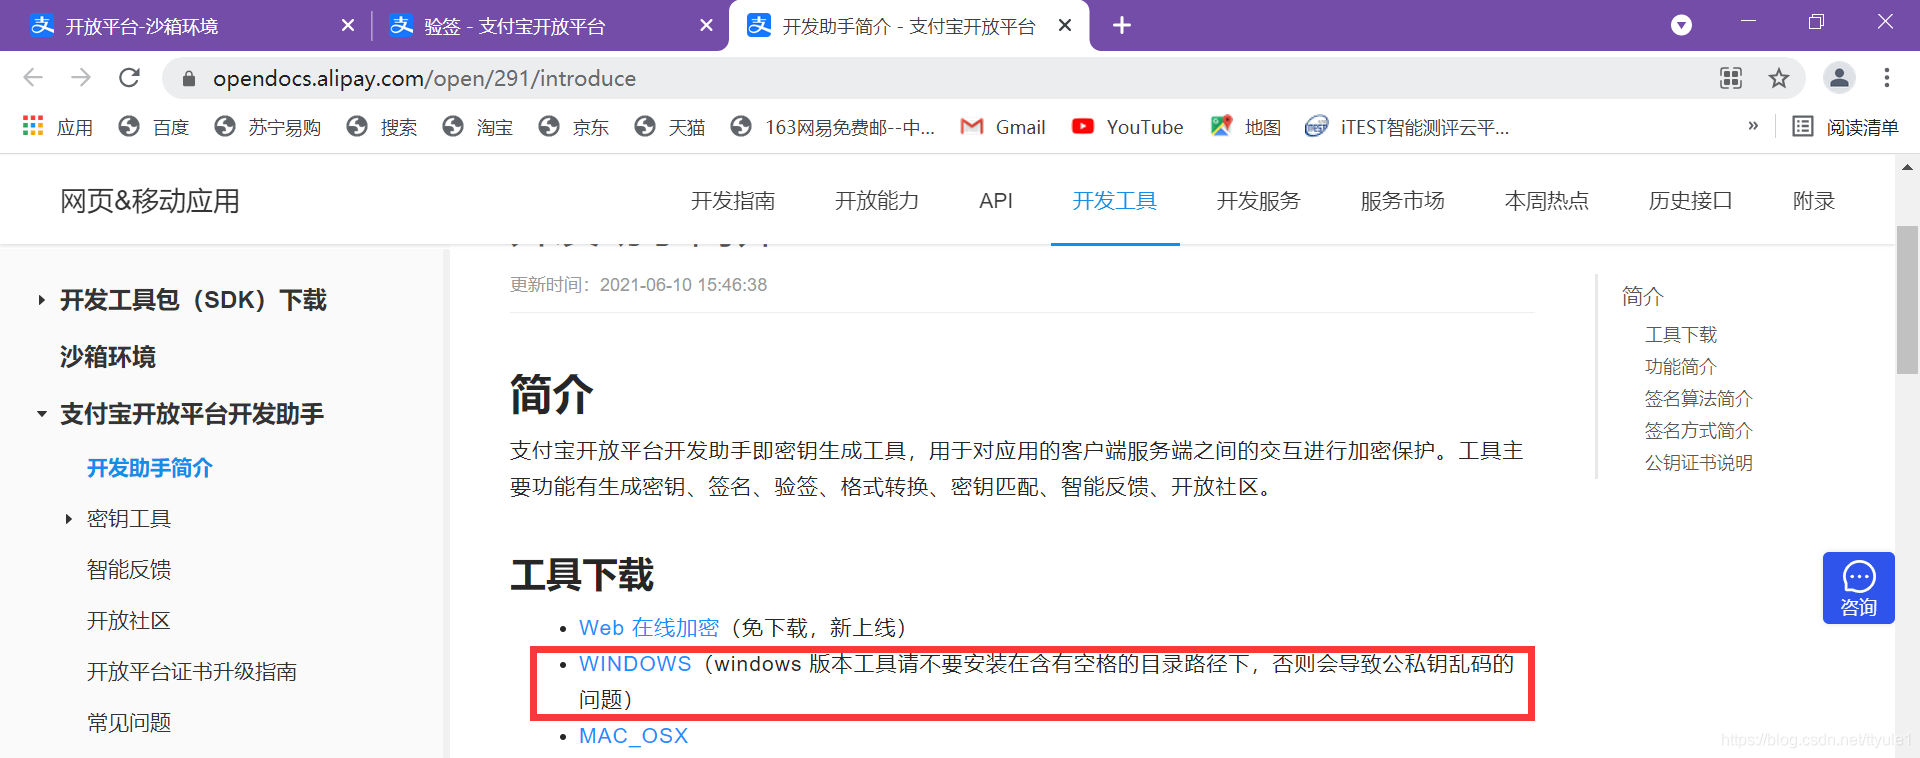Jump to 公钥证书说明 in page outline
The height and width of the screenshot is (758, 1920).
(1699, 463)
